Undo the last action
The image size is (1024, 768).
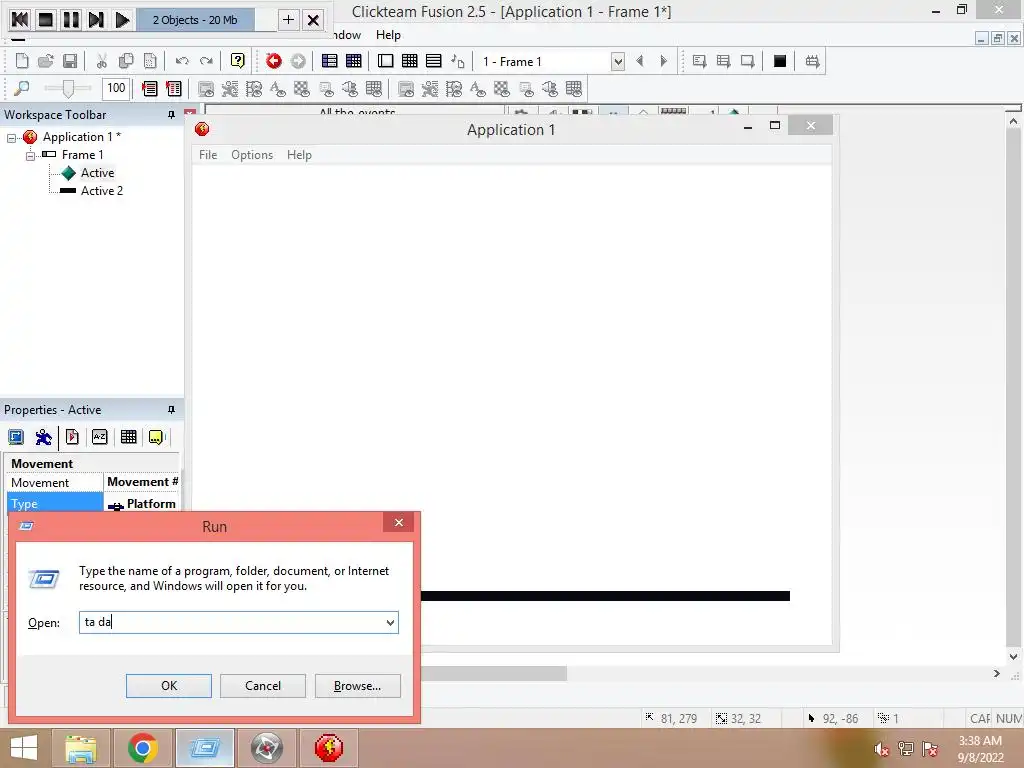tap(182, 61)
